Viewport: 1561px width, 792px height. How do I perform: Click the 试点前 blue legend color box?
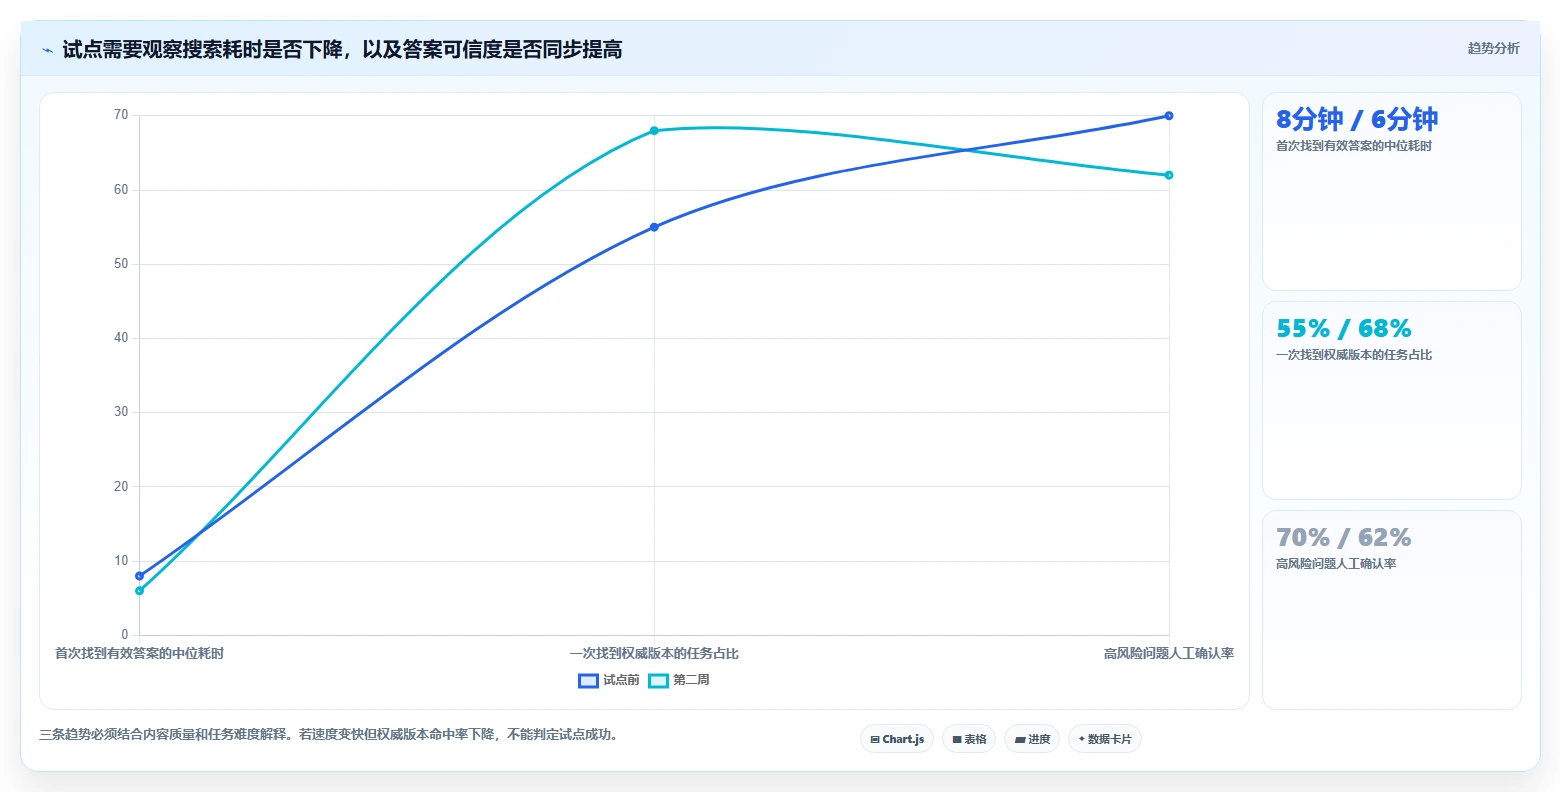pos(588,681)
